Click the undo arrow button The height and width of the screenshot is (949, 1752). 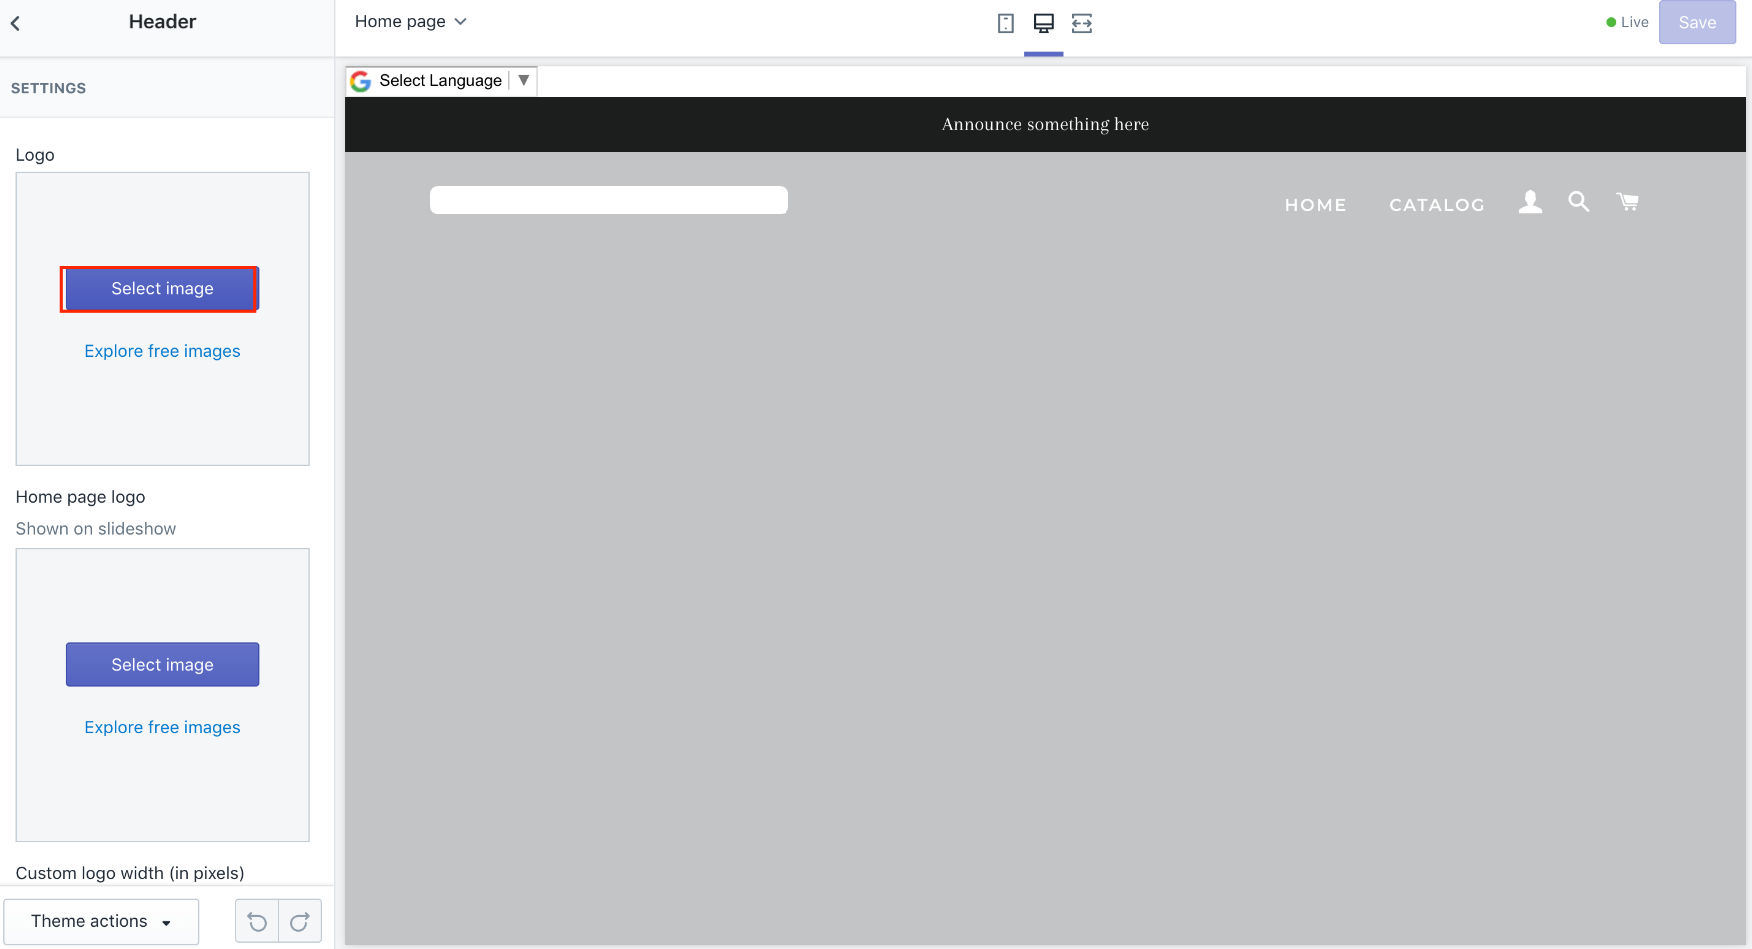(x=257, y=921)
